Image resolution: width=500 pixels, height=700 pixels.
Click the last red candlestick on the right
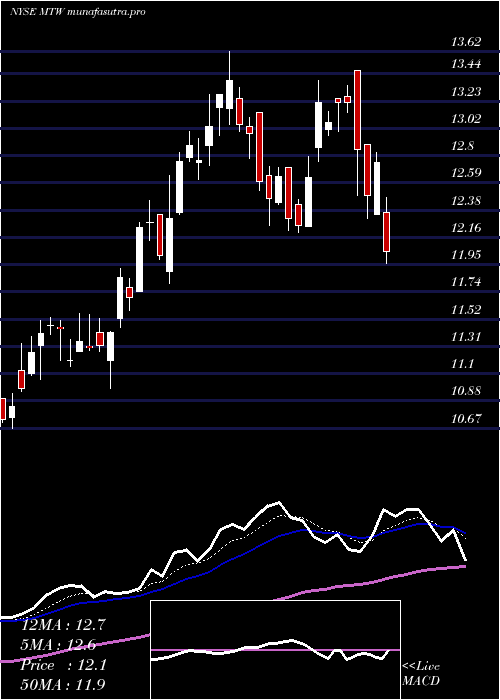coord(386,231)
